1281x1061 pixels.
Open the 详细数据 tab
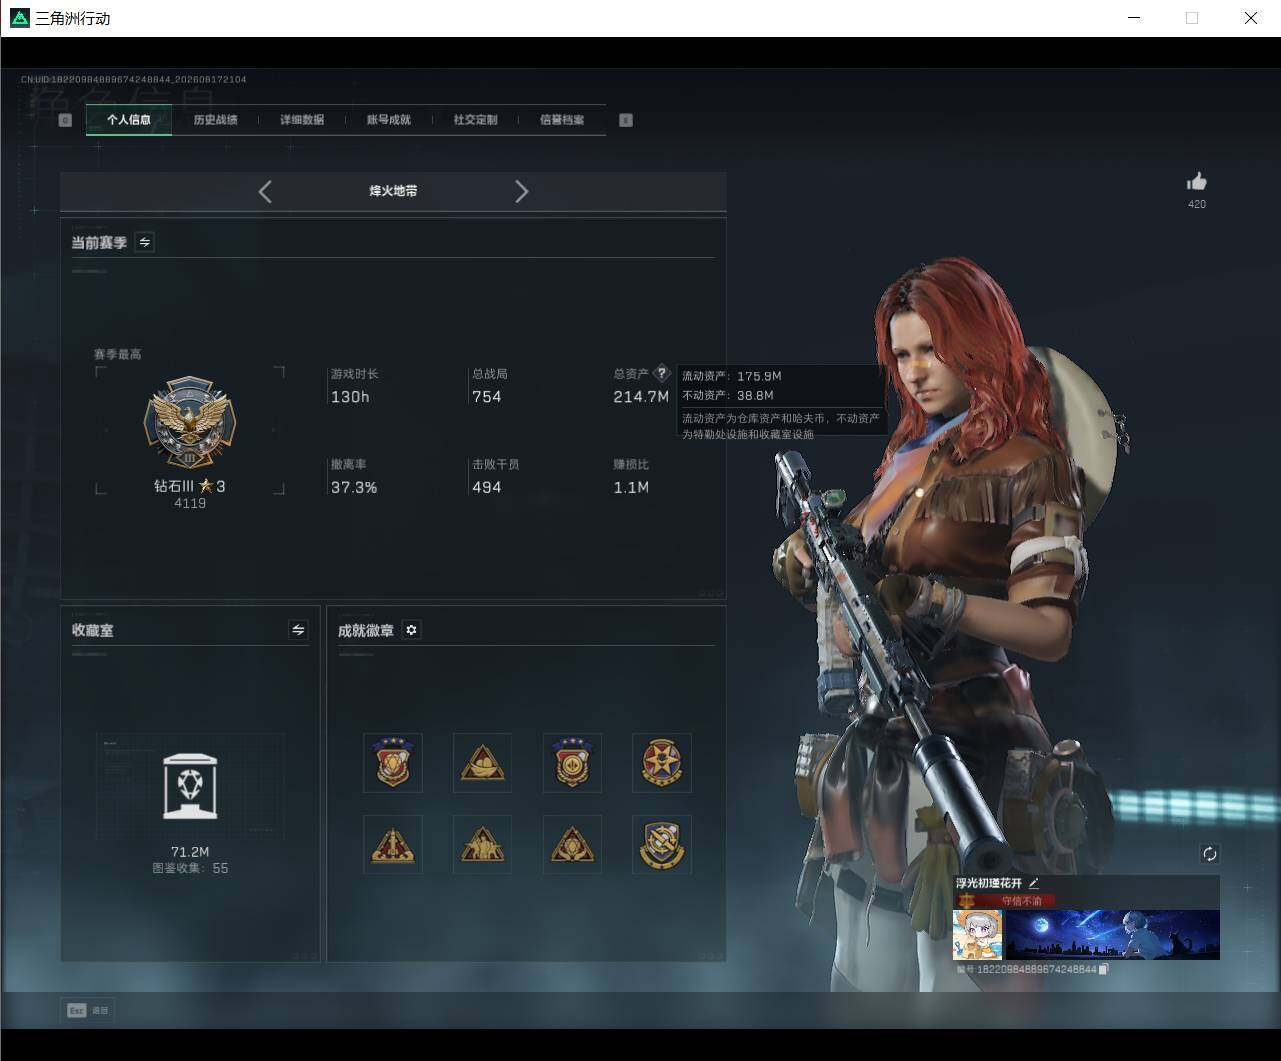pyautogui.click(x=302, y=120)
